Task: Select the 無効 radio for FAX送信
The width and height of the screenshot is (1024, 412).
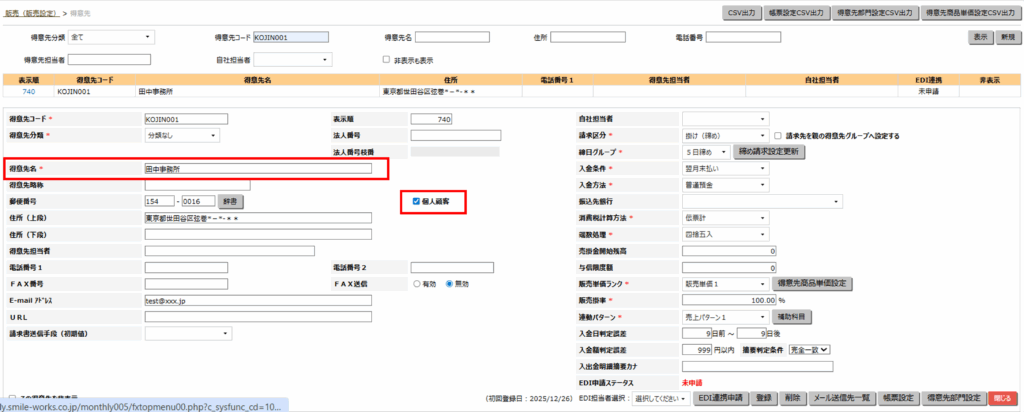Action: [x=449, y=284]
